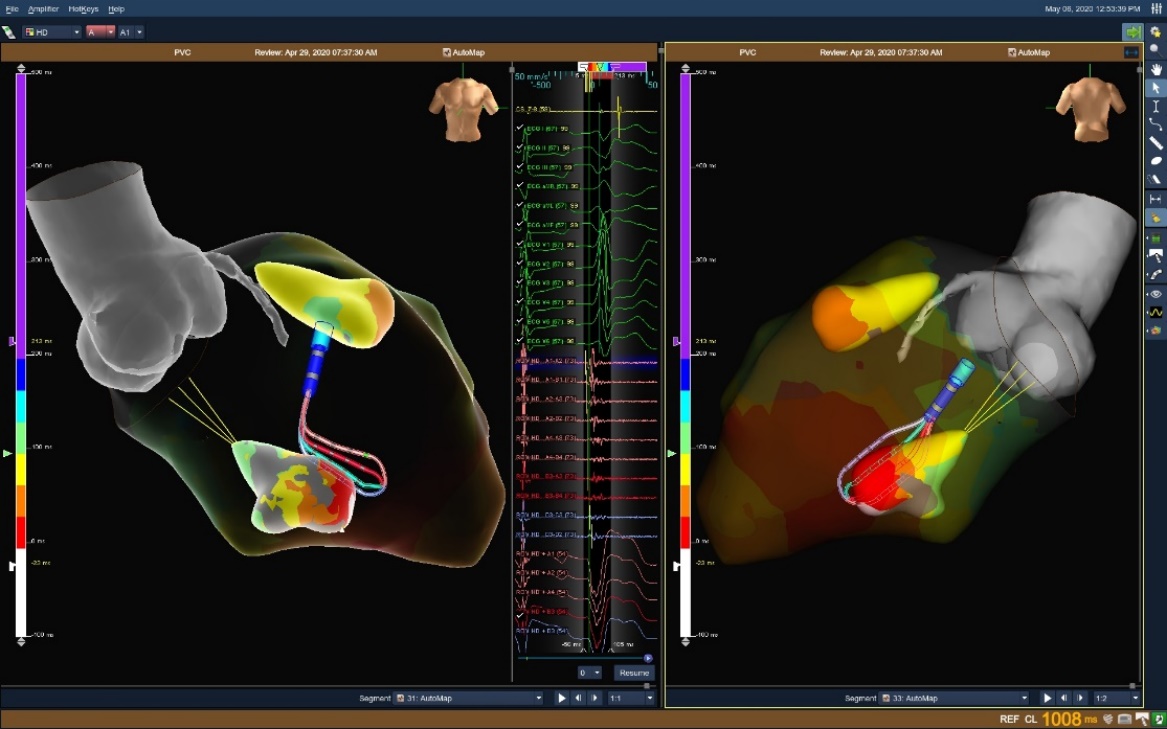Image resolution: width=1167 pixels, height=729 pixels.
Task: Play the left view segment
Action: coord(562,698)
